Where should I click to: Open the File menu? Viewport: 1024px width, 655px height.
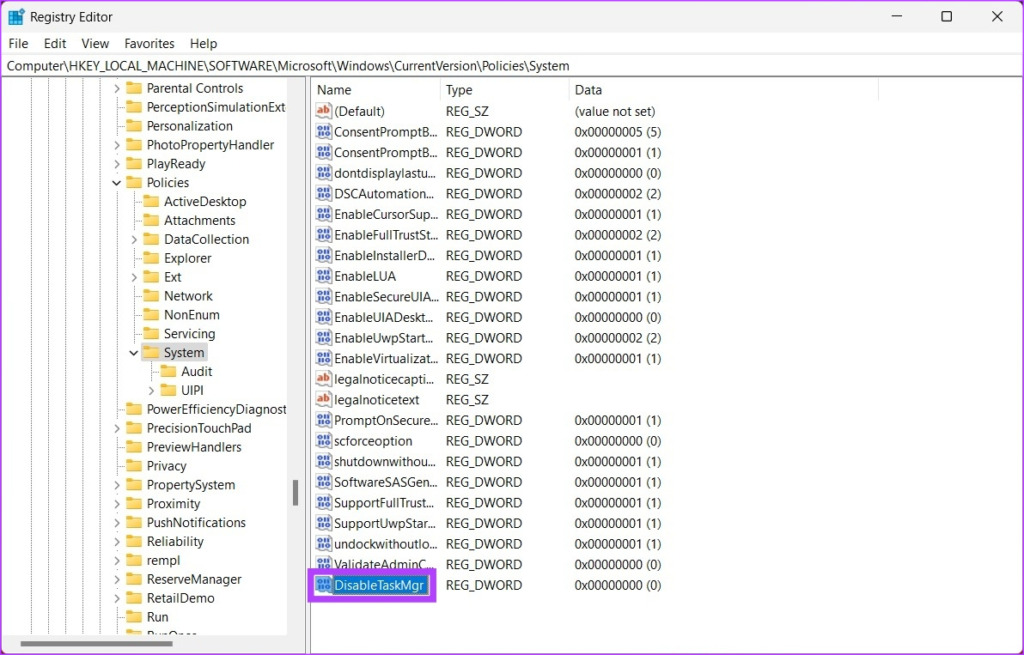pos(18,44)
